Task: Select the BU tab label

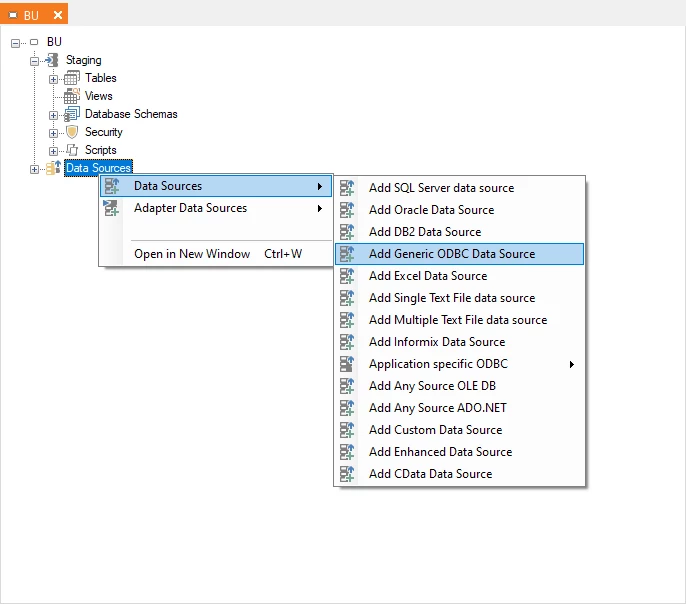Action: (31, 15)
